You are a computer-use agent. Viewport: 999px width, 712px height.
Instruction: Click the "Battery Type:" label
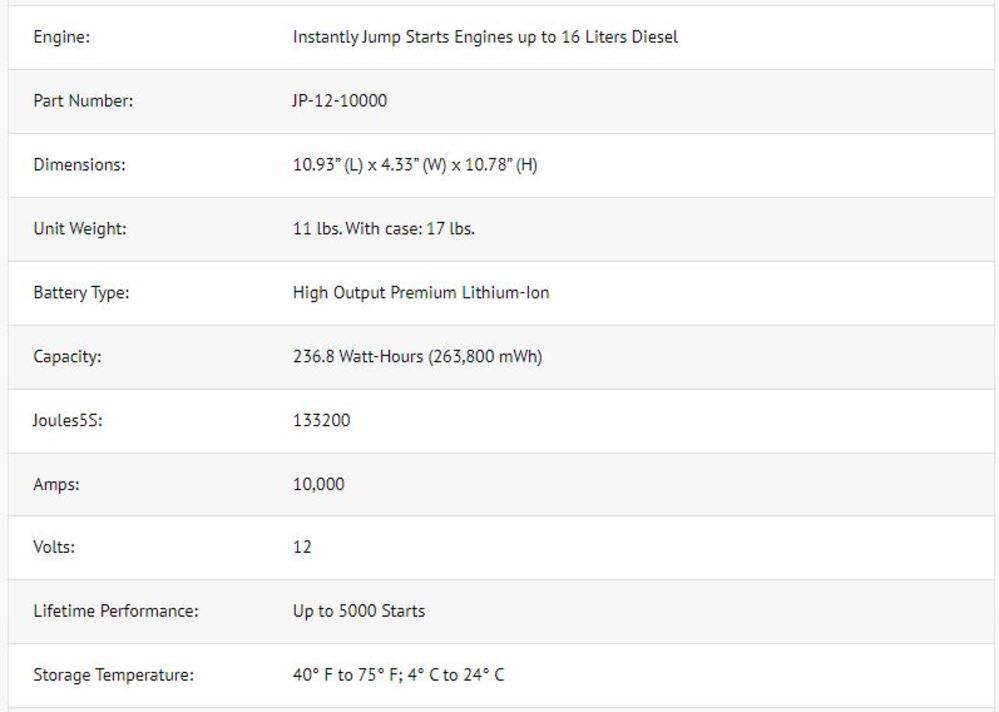click(x=82, y=293)
